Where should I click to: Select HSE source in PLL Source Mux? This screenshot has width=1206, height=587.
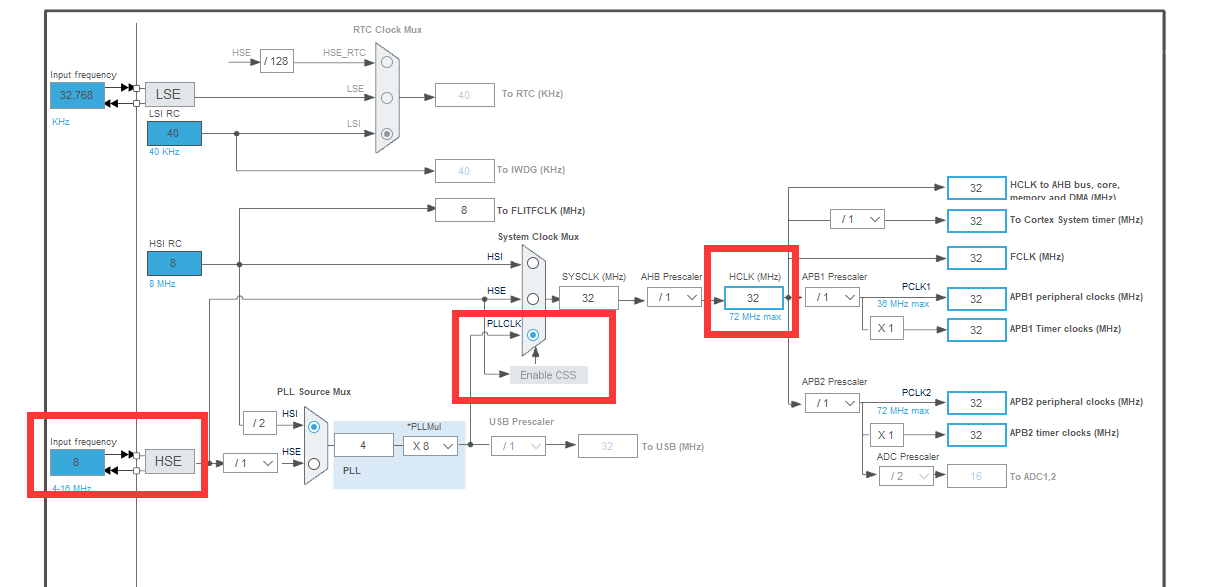[314, 463]
